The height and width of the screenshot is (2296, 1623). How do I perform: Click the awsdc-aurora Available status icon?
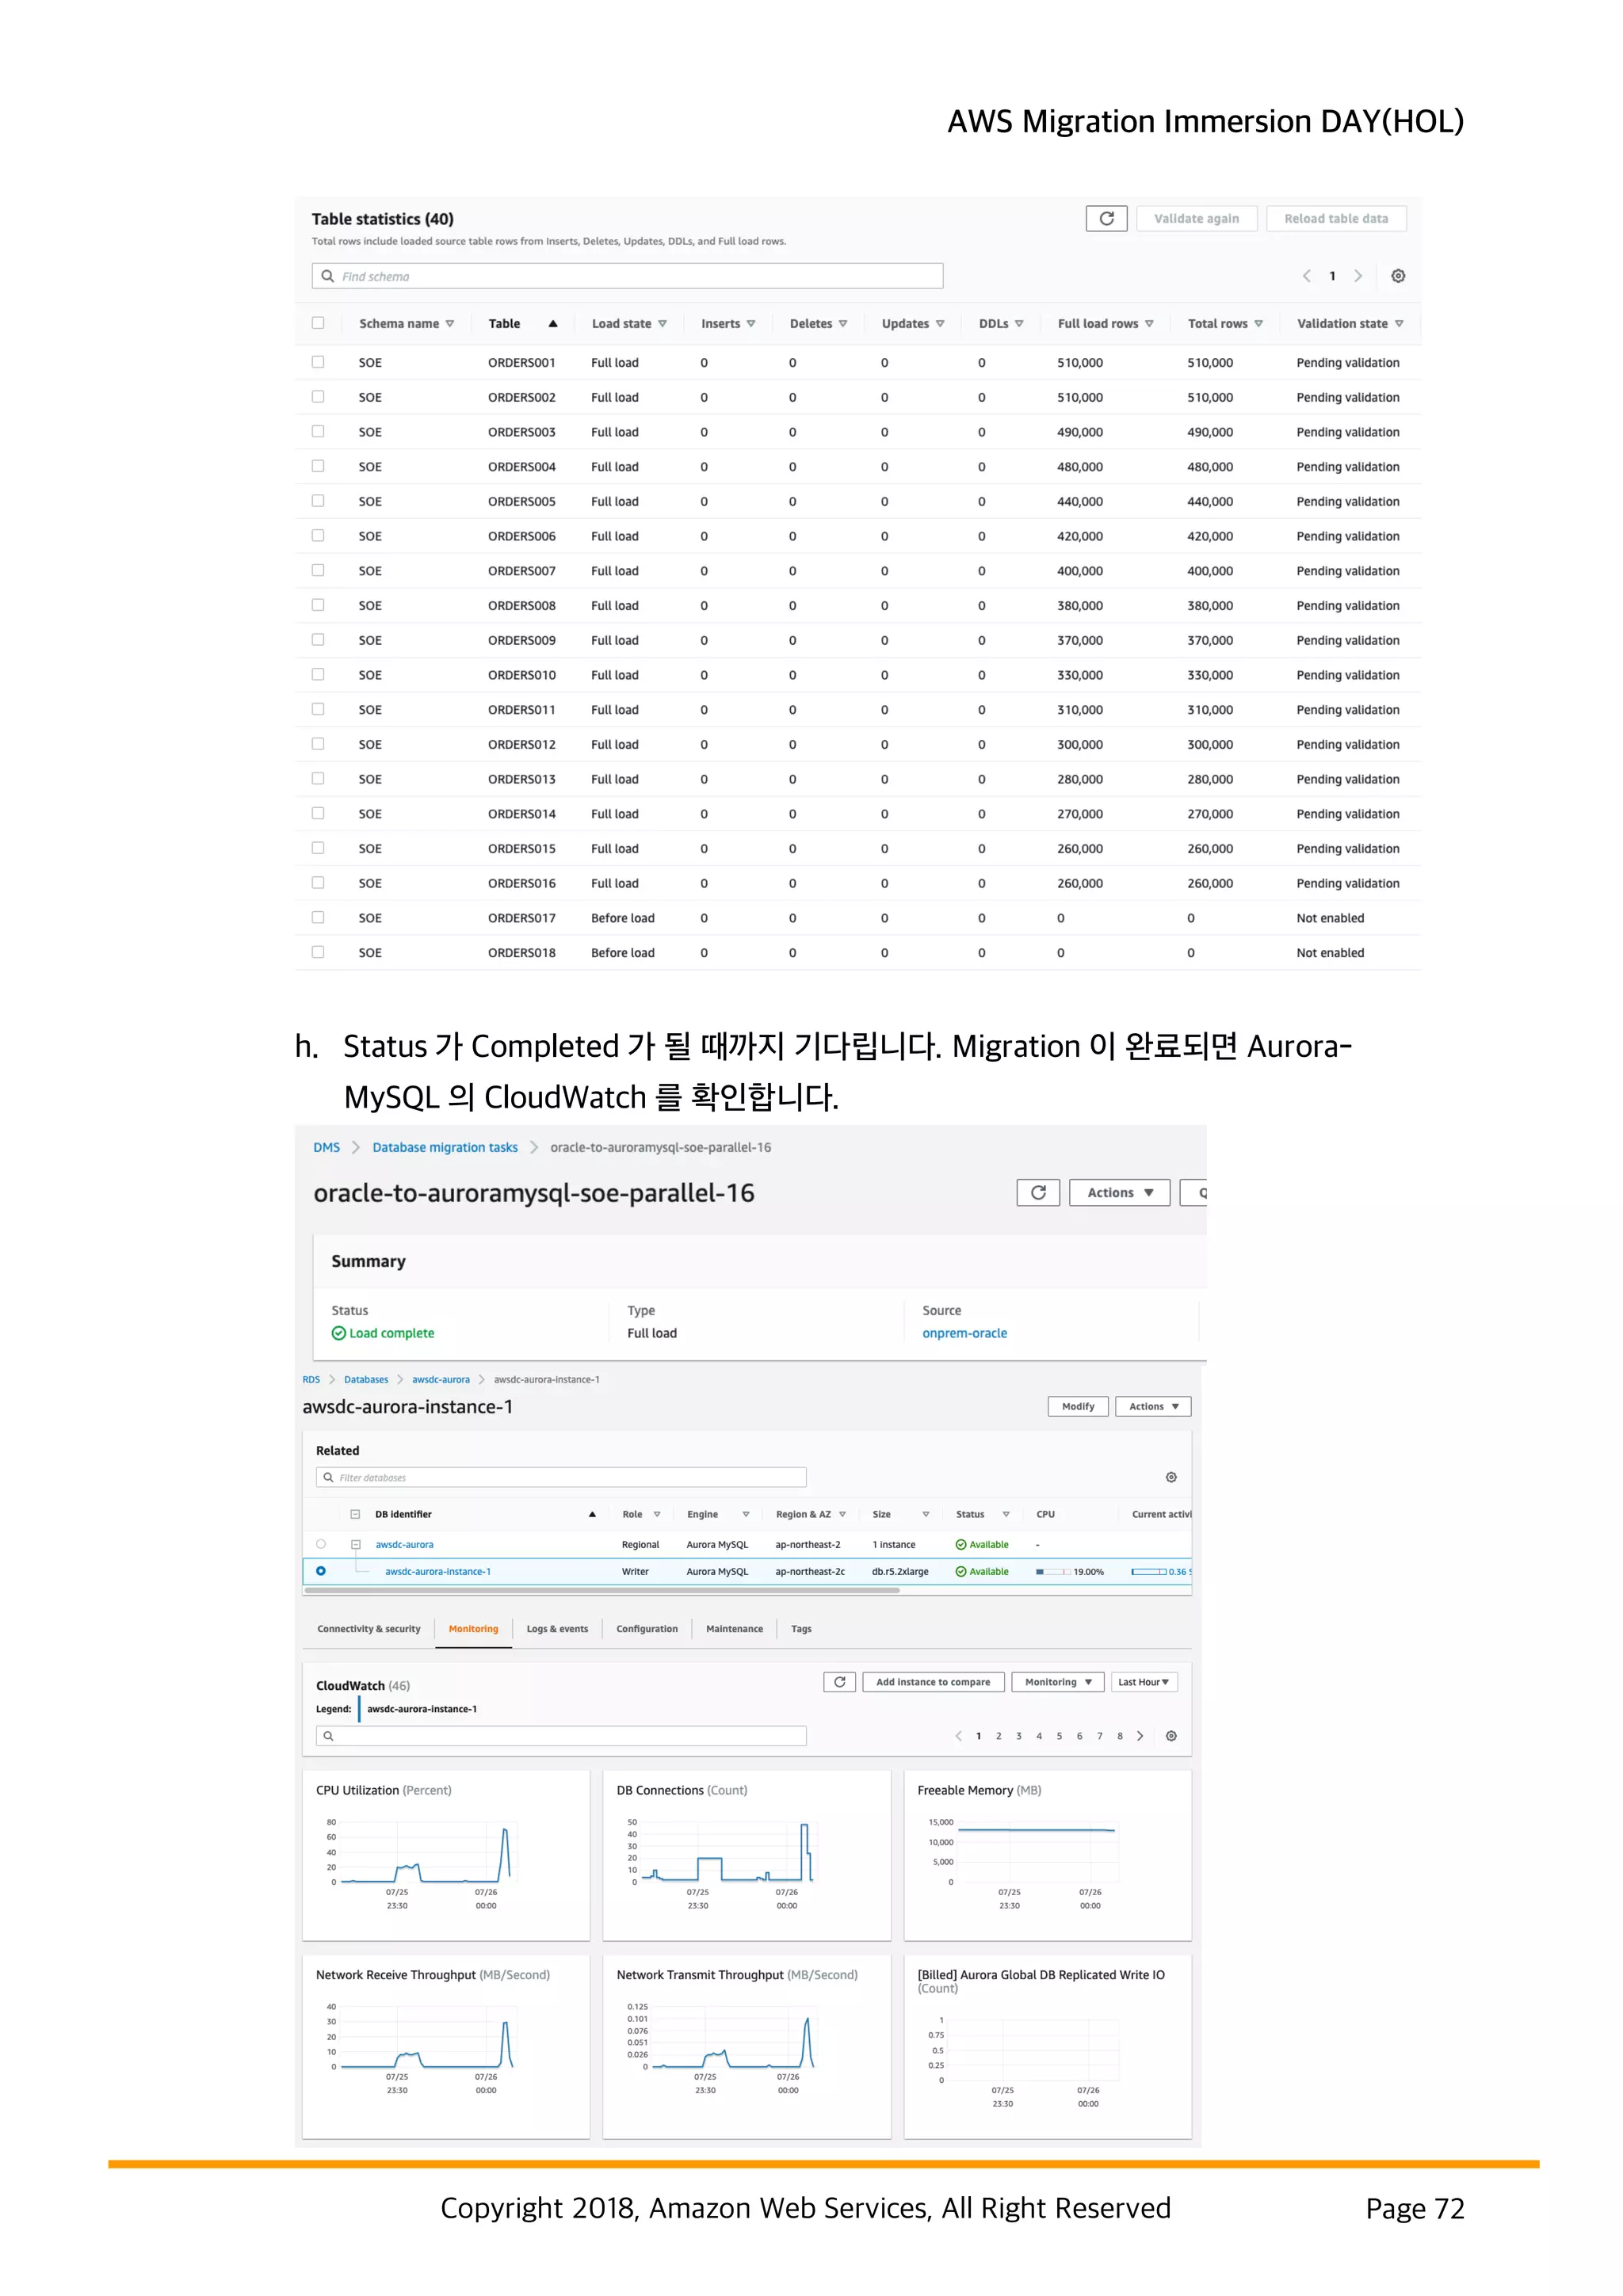tap(961, 1546)
